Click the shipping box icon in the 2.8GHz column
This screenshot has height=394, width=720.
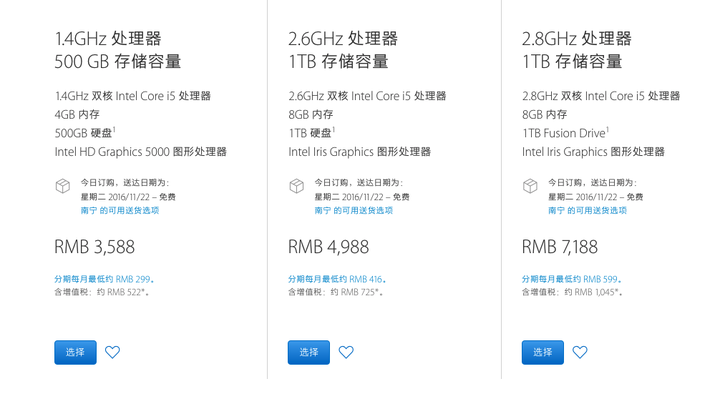530,186
